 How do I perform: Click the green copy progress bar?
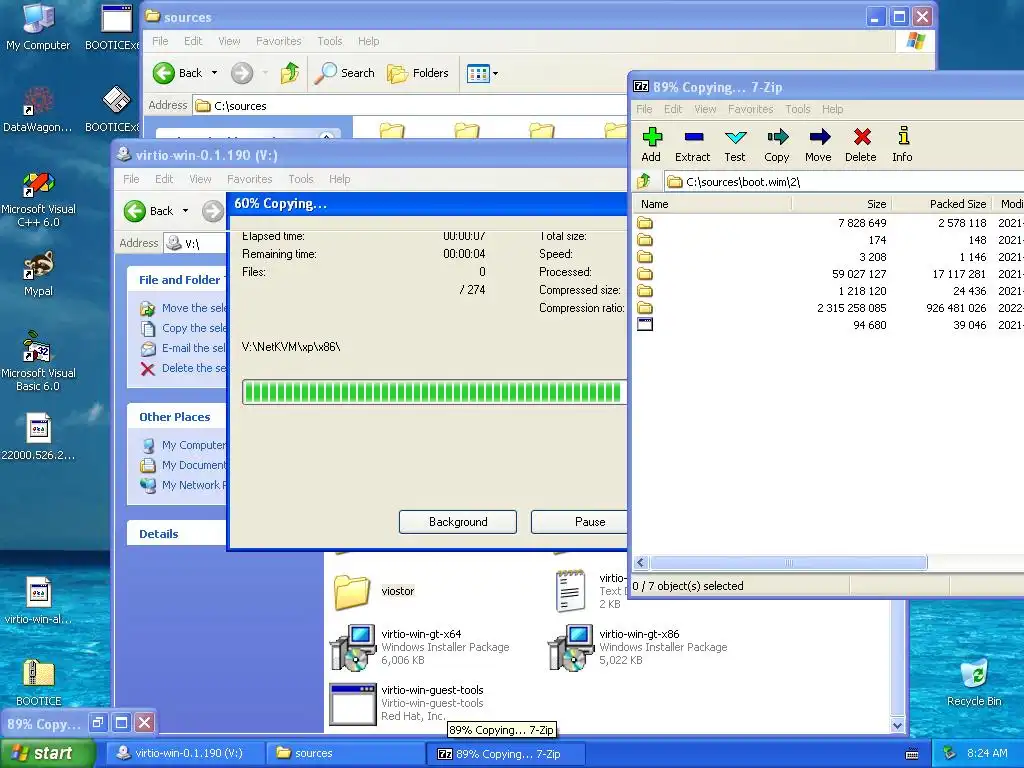pyautogui.click(x=434, y=392)
